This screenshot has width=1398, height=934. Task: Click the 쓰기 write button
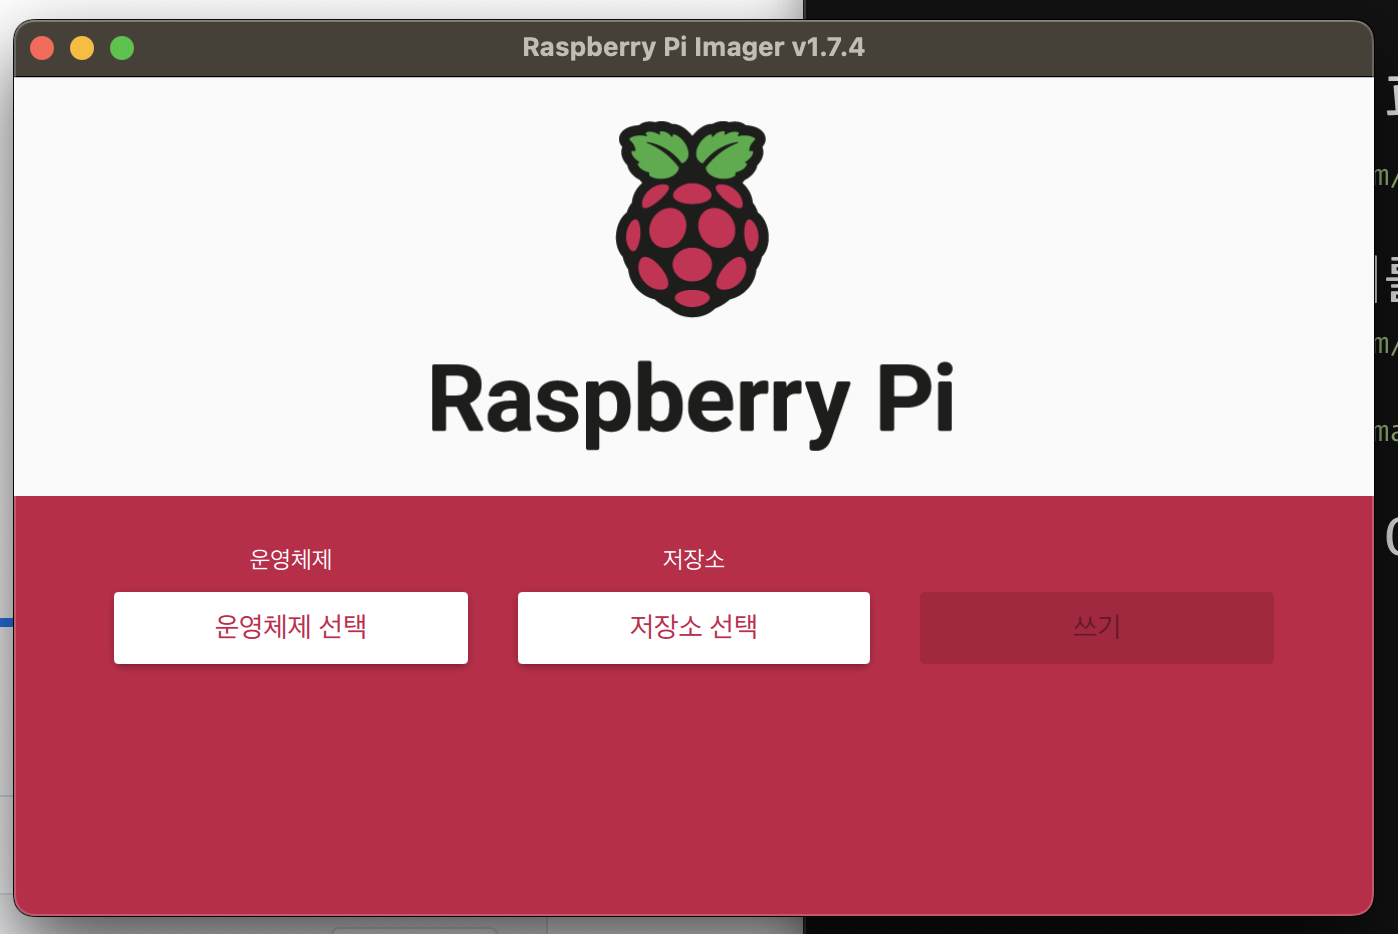[x=1097, y=628]
